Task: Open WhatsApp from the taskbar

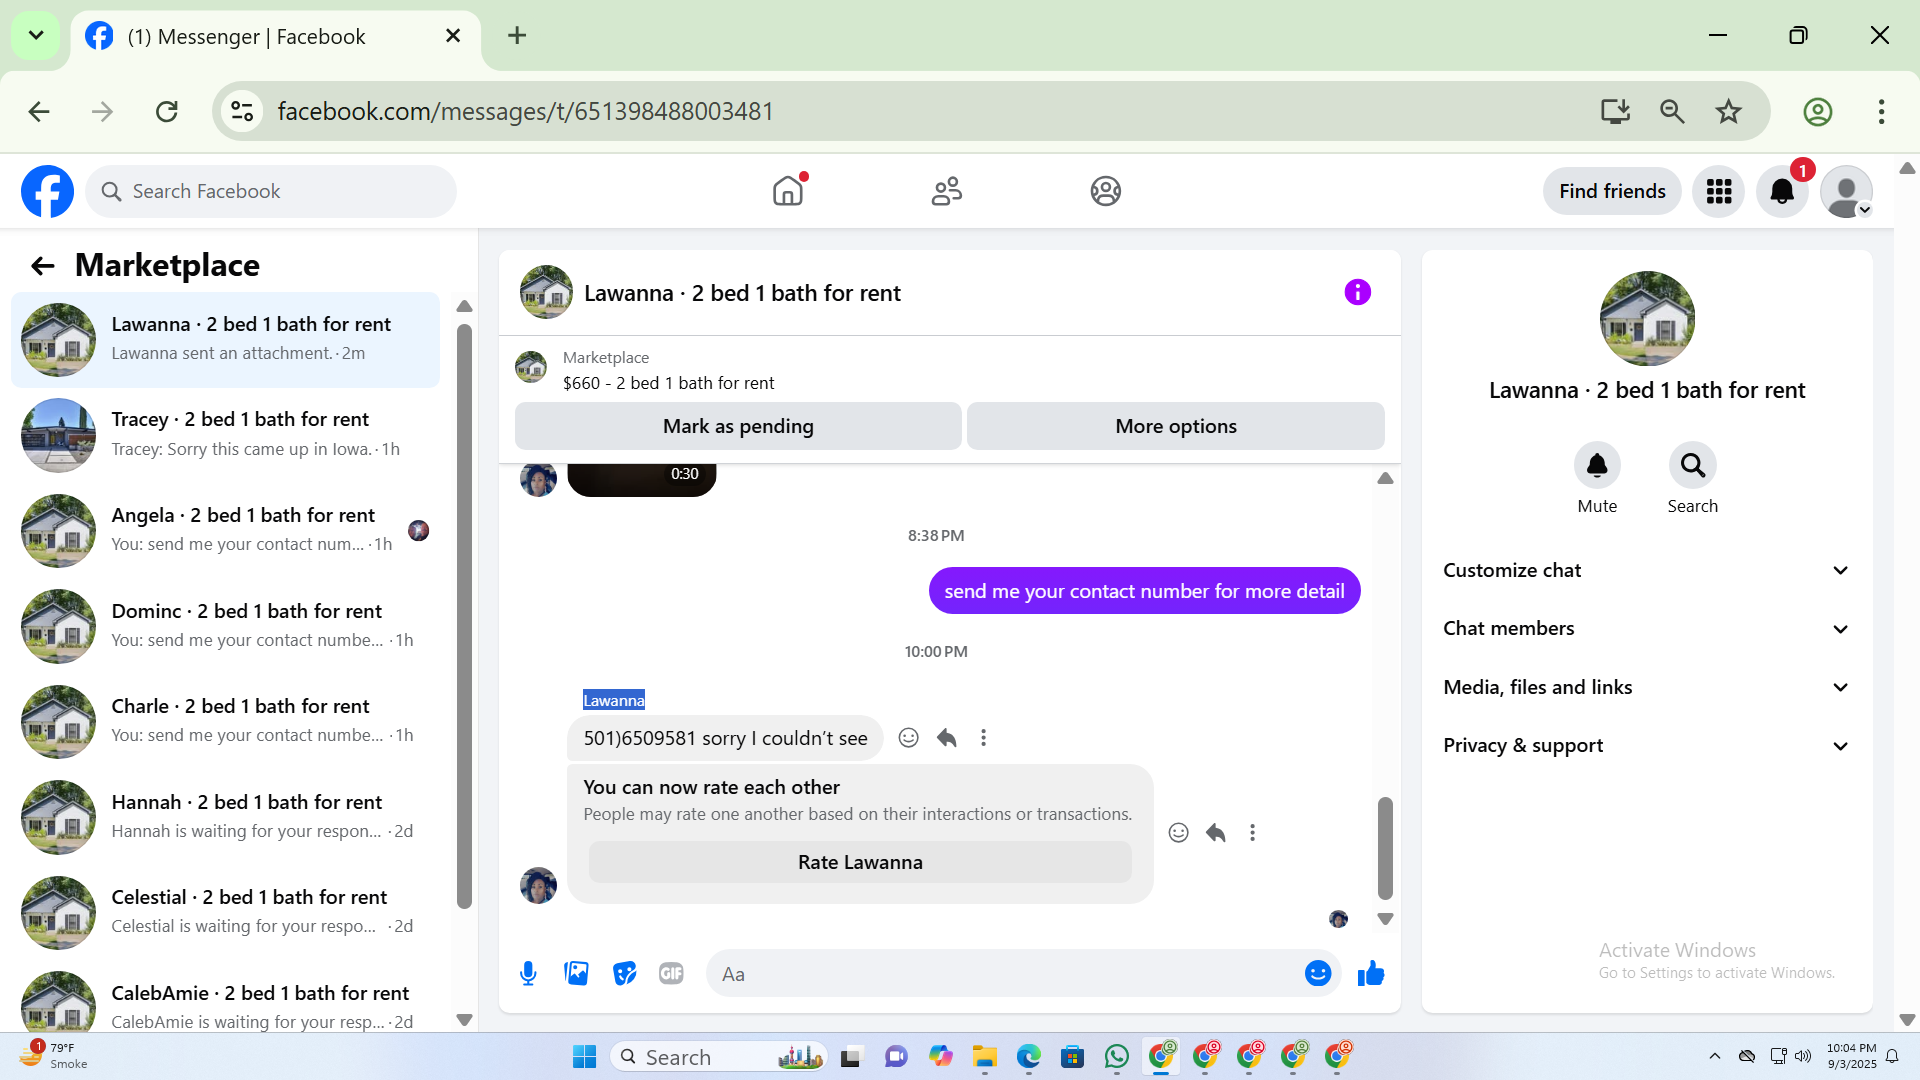Action: pyautogui.click(x=1116, y=1056)
